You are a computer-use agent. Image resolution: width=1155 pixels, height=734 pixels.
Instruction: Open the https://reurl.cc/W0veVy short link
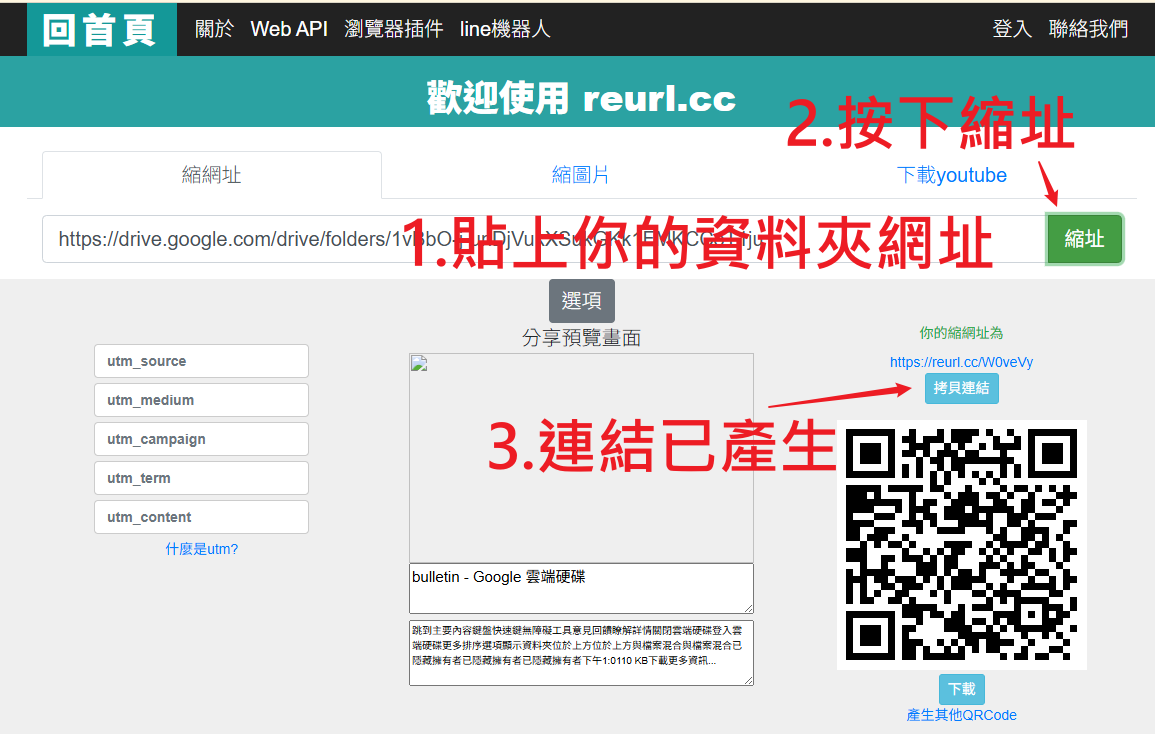pos(961,362)
